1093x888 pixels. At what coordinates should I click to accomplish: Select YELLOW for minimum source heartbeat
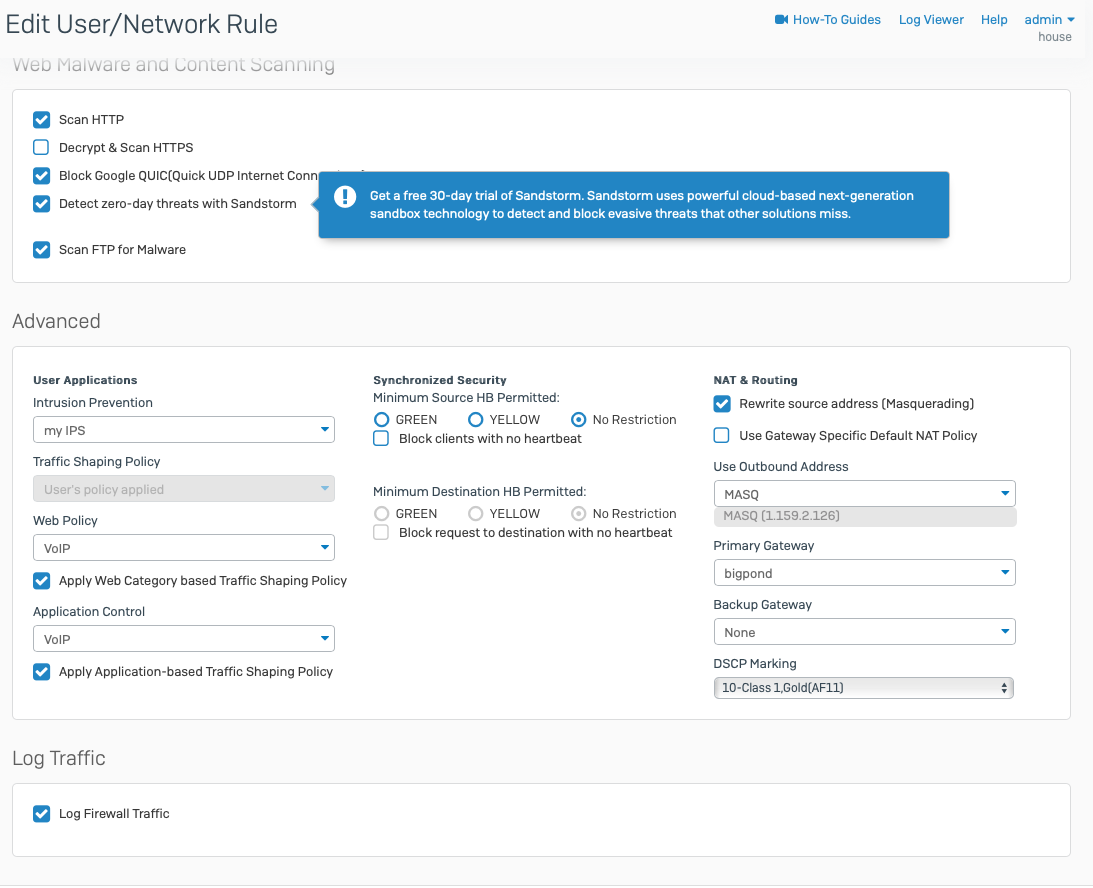click(476, 420)
